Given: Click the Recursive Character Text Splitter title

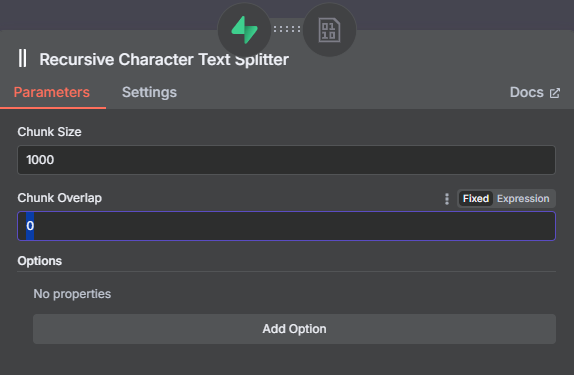Looking at the screenshot, I should coord(164,60).
